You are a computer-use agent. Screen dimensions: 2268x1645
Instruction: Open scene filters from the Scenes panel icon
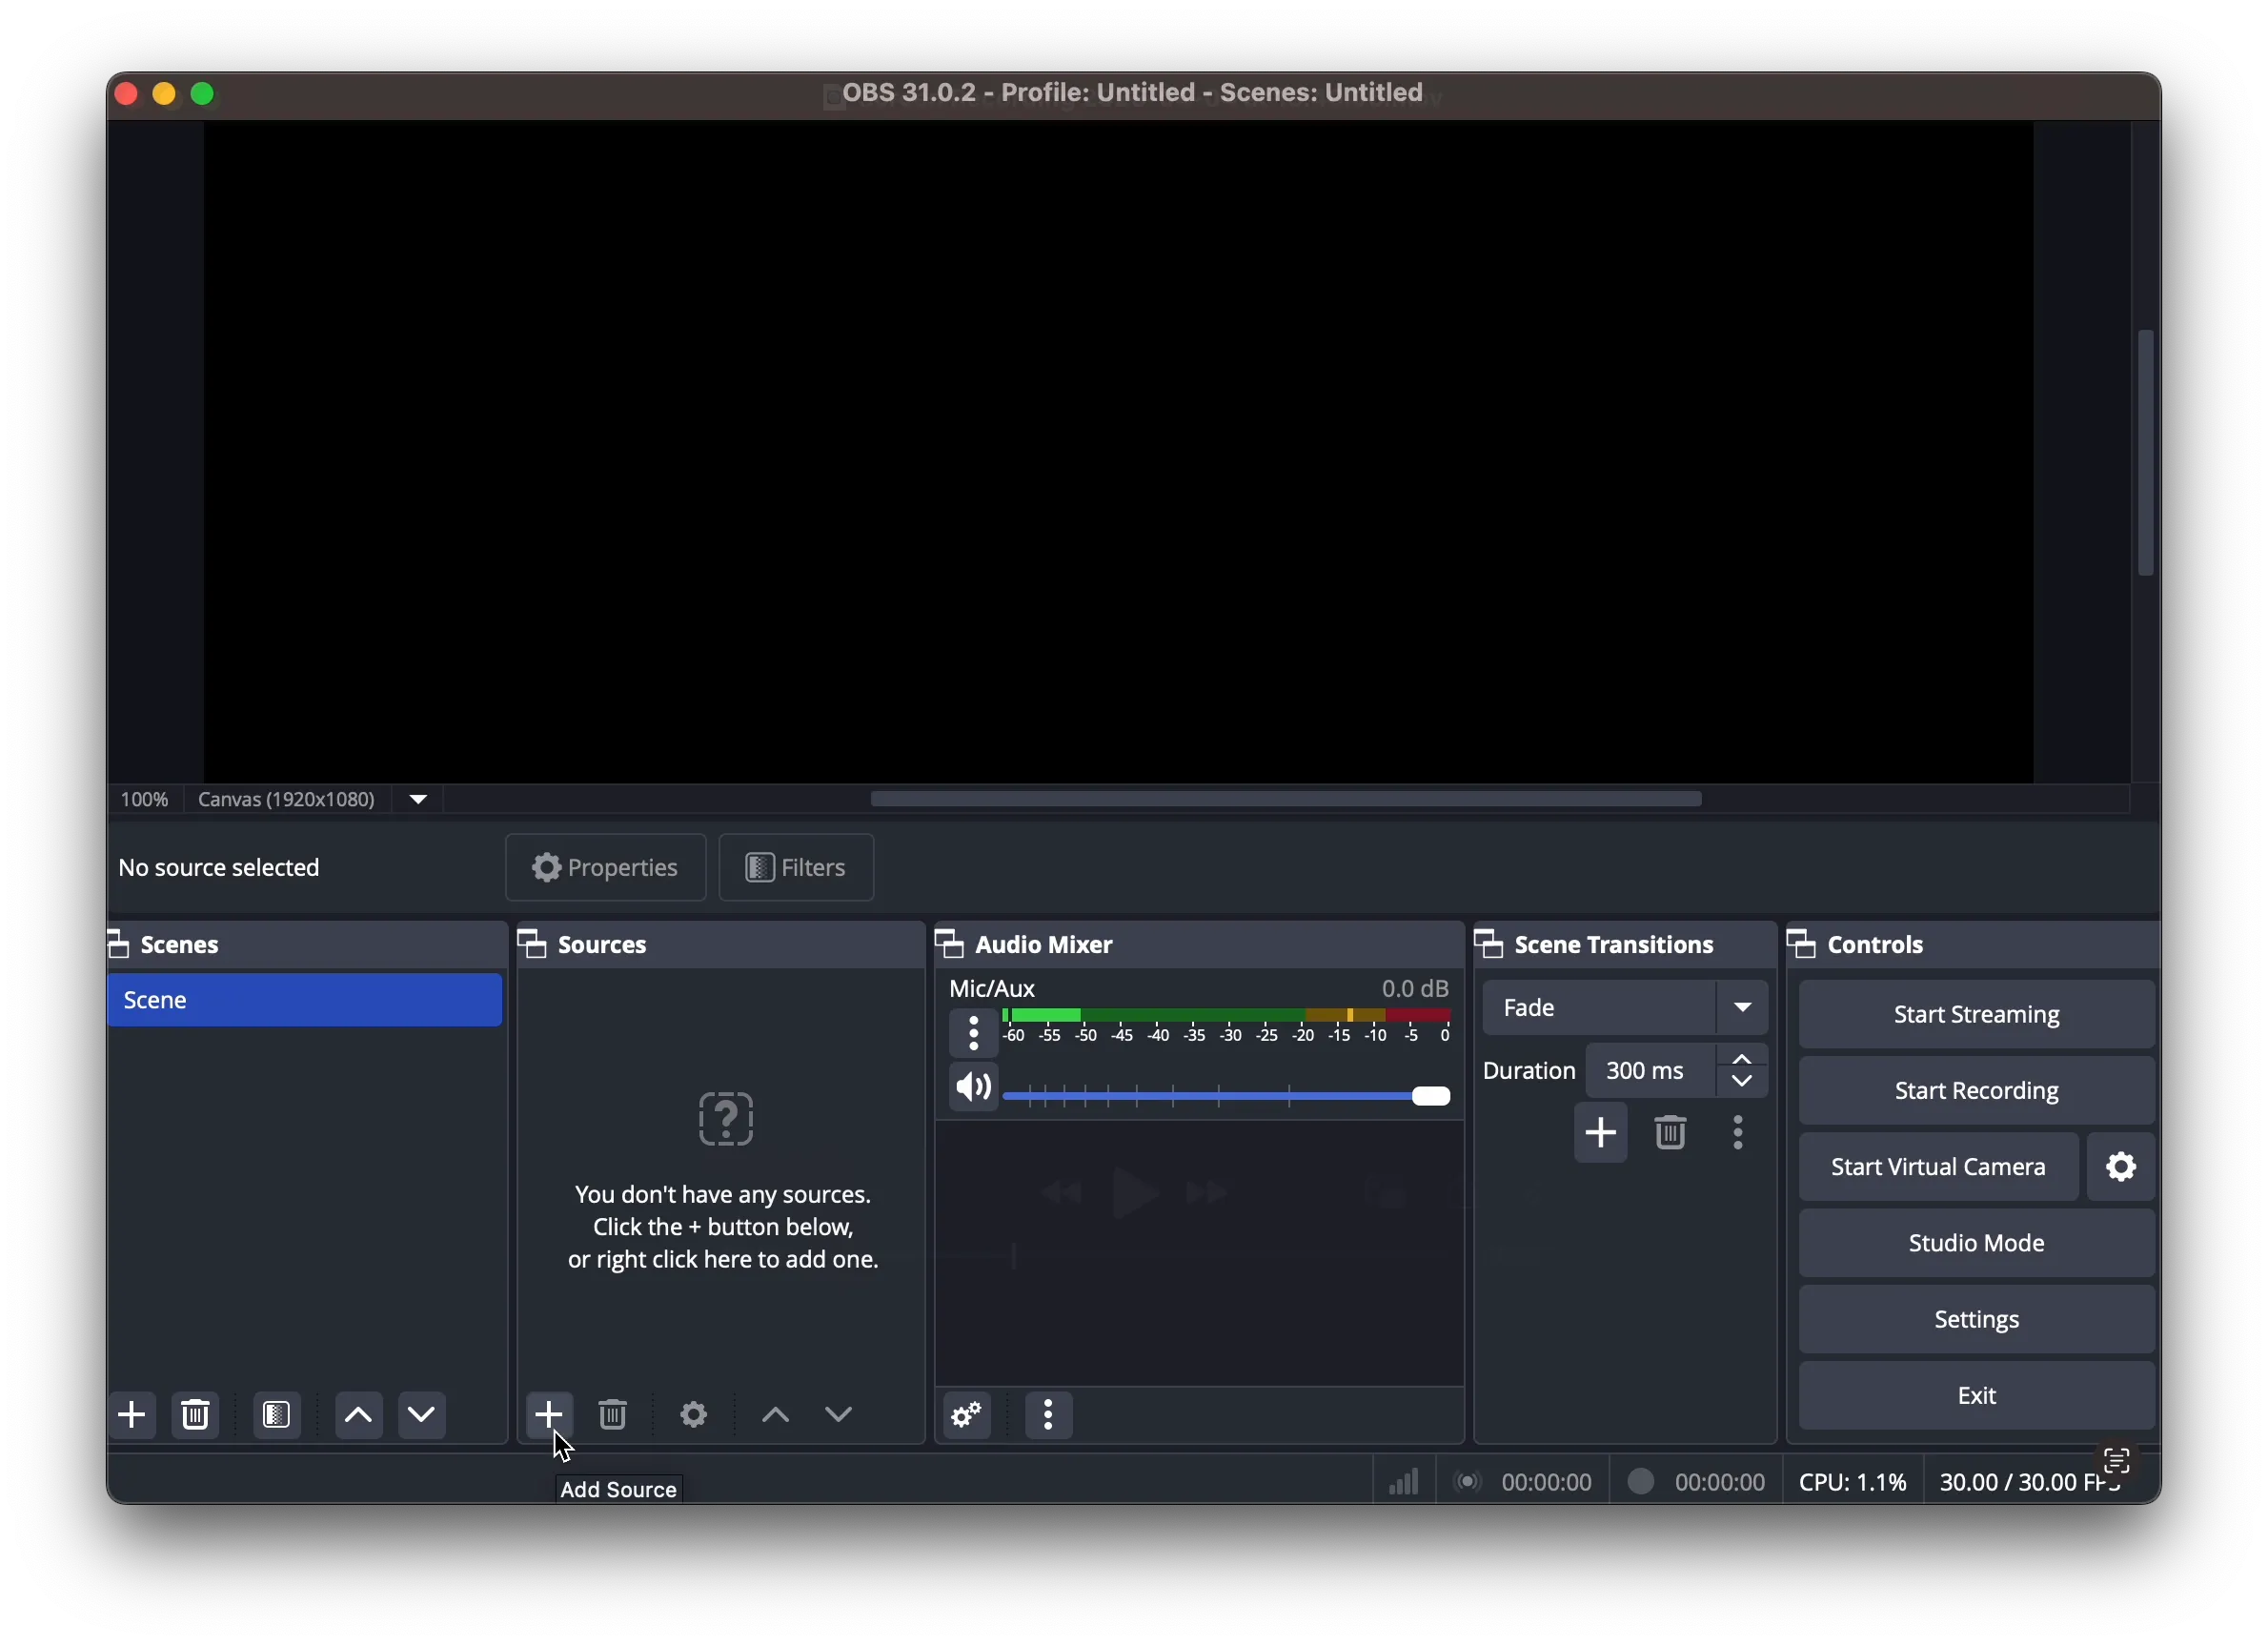coord(276,1414)
